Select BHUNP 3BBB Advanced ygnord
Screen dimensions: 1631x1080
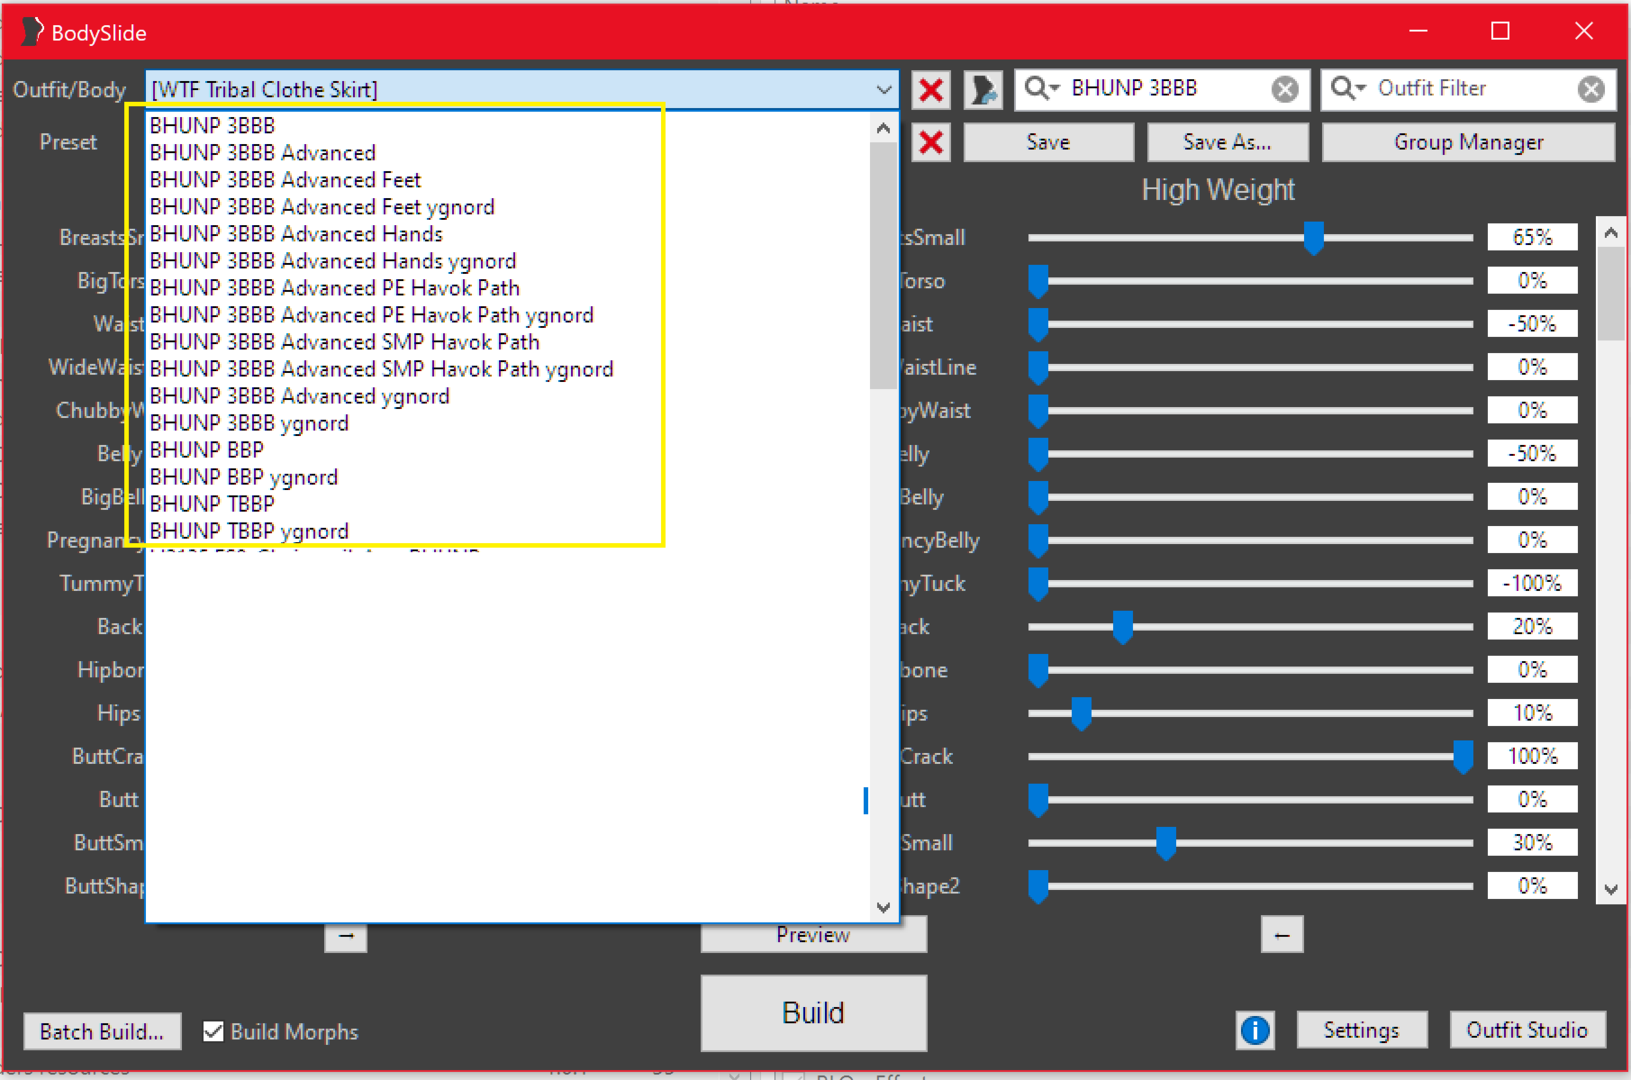(x=300, y=396)
